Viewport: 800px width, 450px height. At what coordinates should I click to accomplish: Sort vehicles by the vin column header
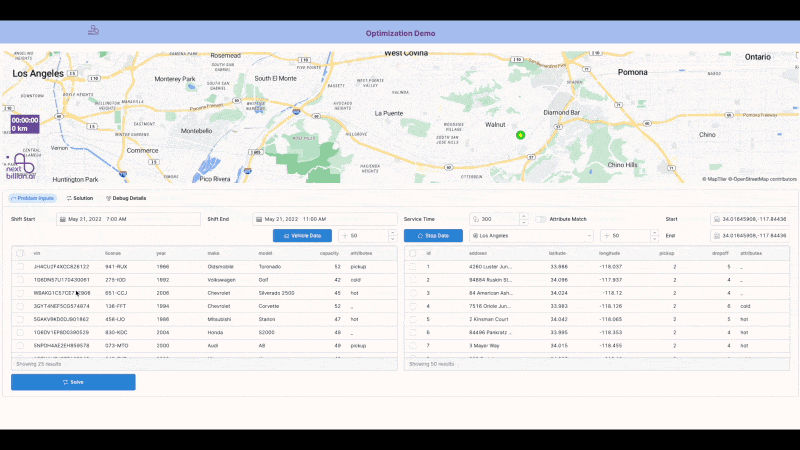(x=37, y=253)
